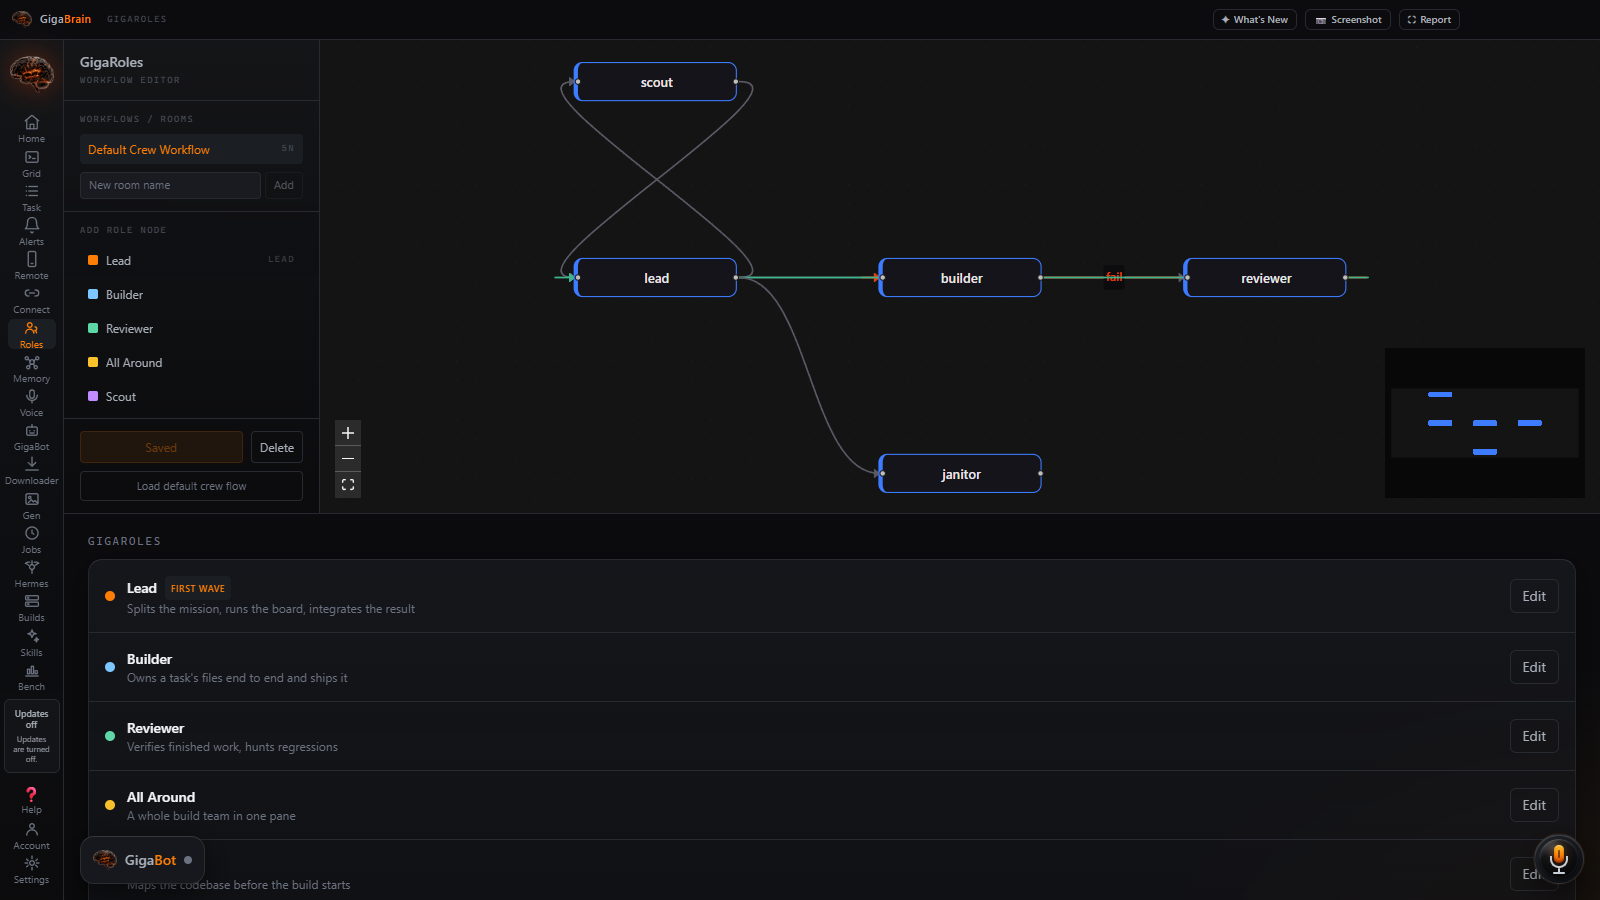
Task: Click Load default crew flow
Action: 191,486
